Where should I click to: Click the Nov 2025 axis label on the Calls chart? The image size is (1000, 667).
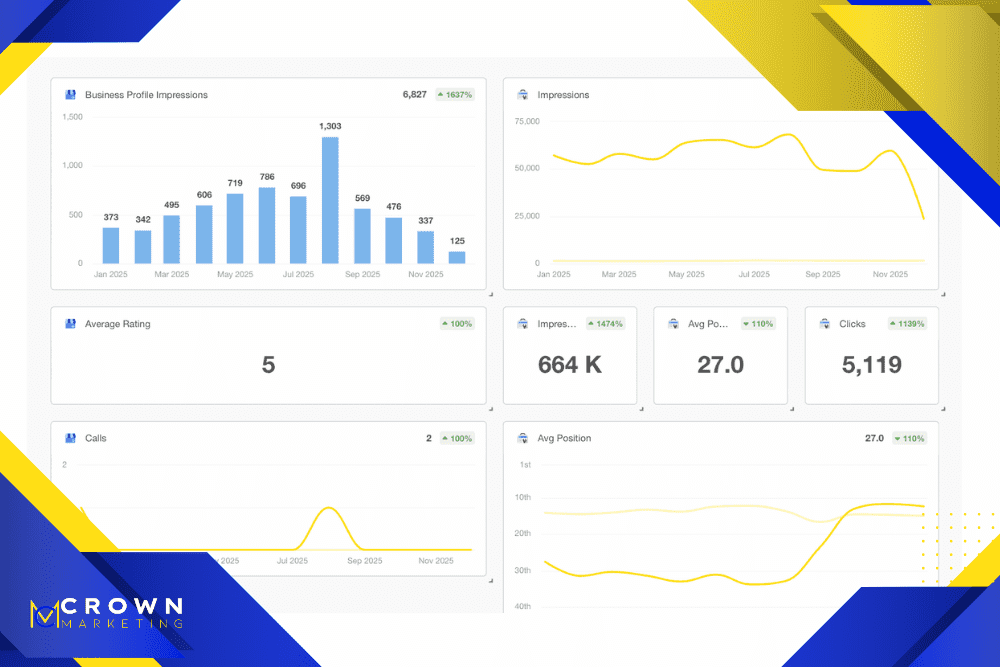(x=438, y=561)
